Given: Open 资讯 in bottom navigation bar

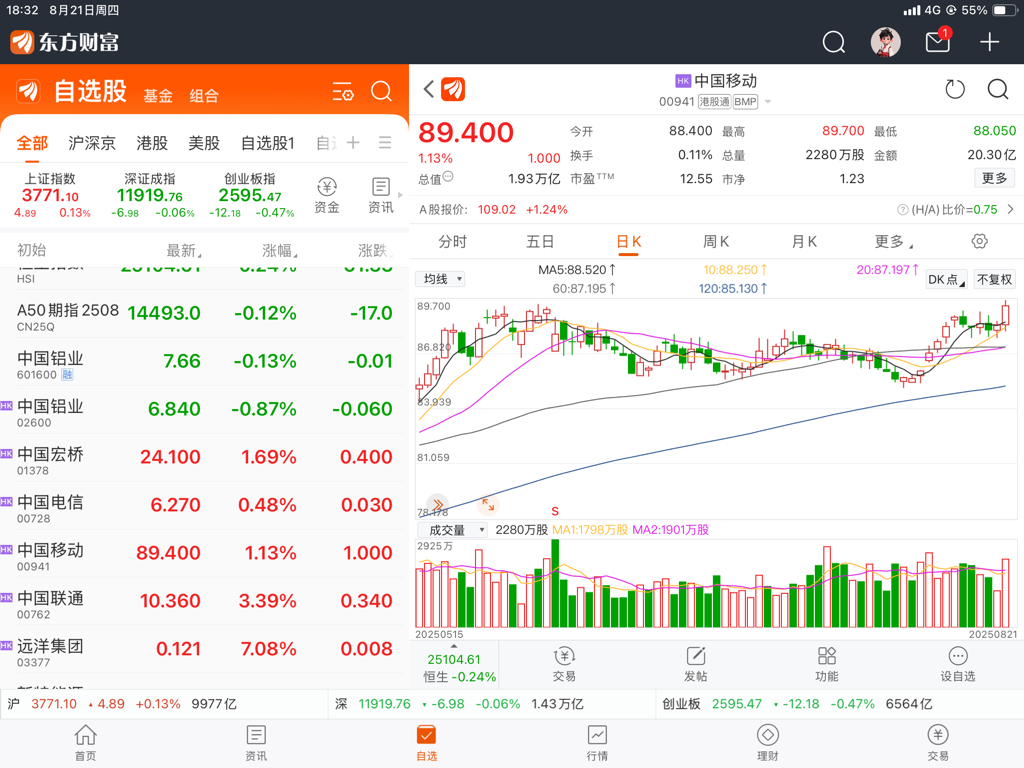Looking at the screenshot, I should 256,743.
